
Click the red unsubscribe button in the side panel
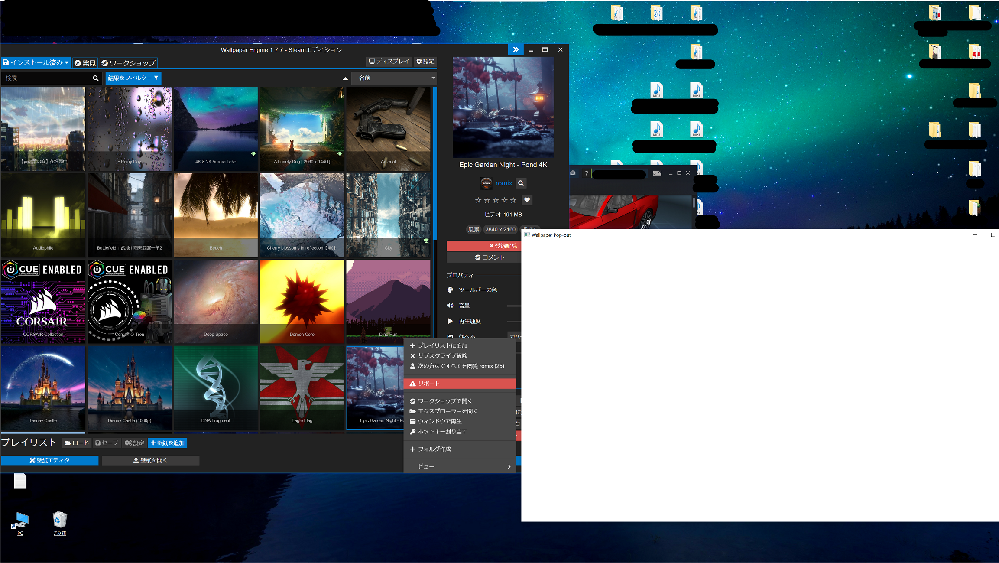[484, 246]
